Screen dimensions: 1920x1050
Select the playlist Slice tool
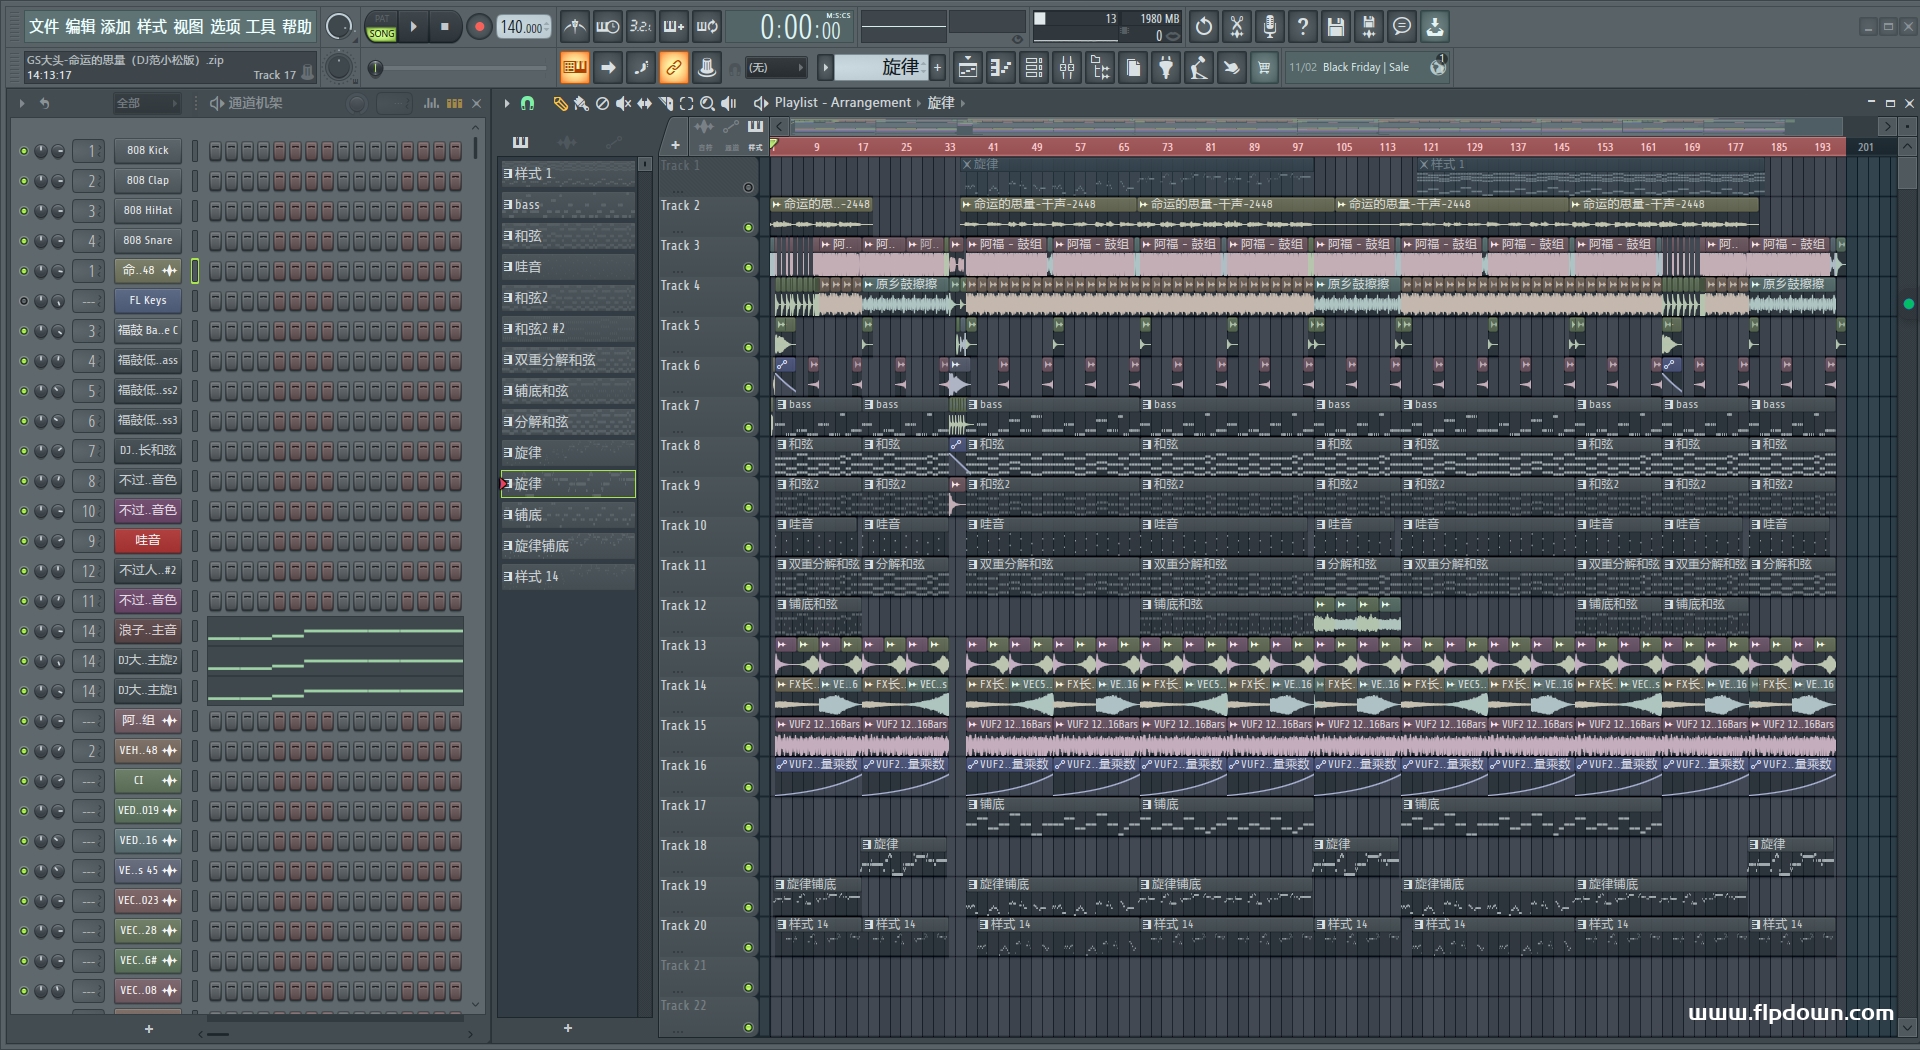(x=666, y=103)
